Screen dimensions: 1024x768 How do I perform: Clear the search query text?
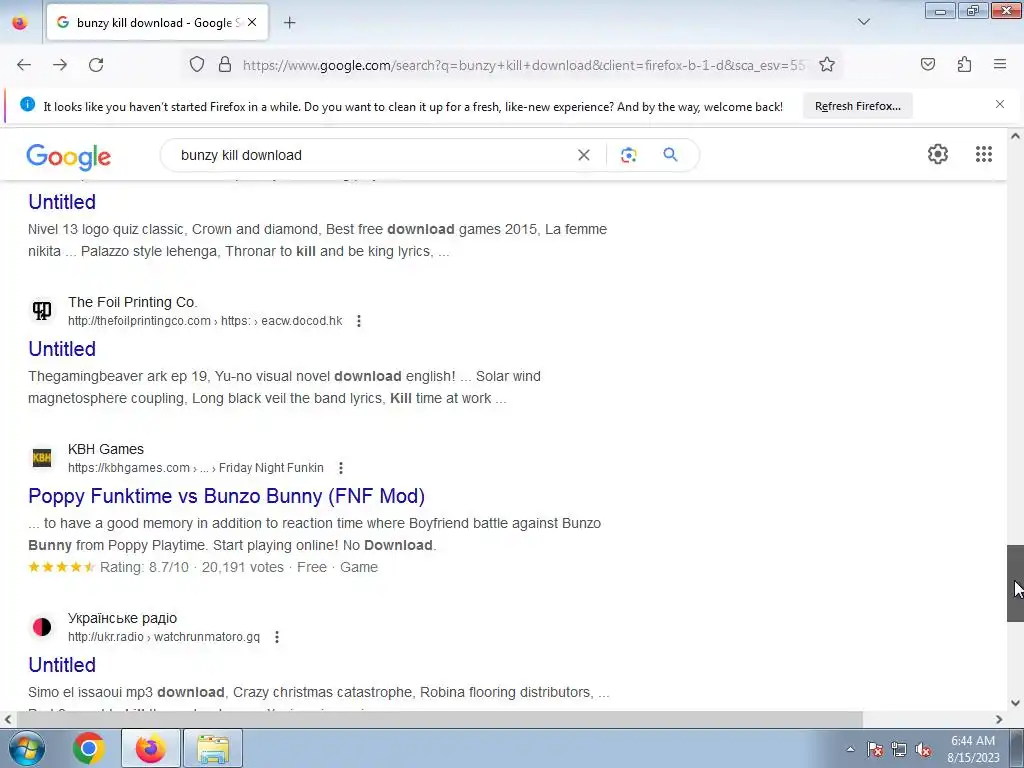click(584, 155)
